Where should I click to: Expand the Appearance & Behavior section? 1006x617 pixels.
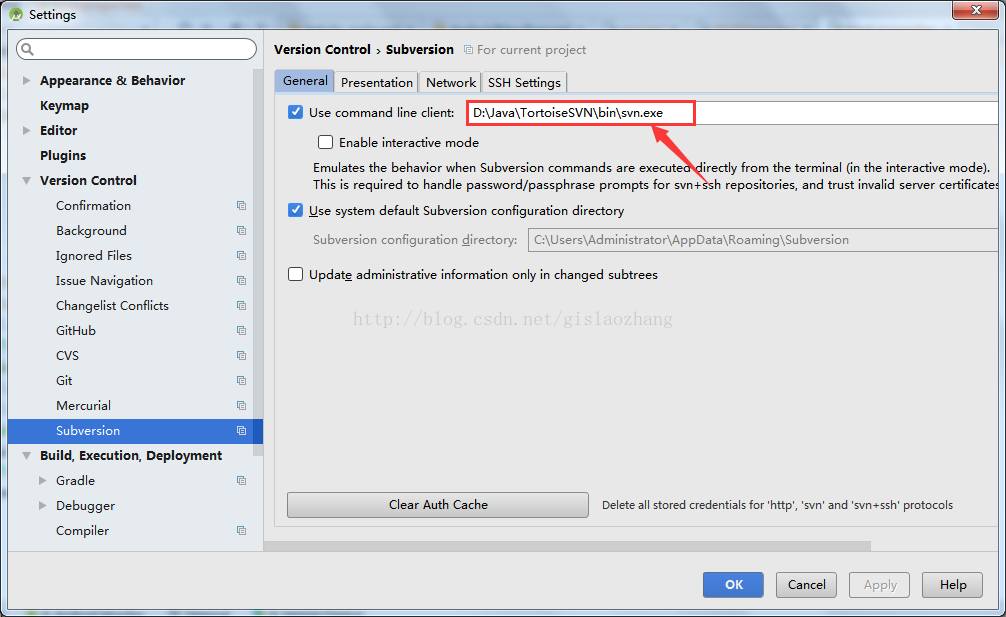pos(26,80)
